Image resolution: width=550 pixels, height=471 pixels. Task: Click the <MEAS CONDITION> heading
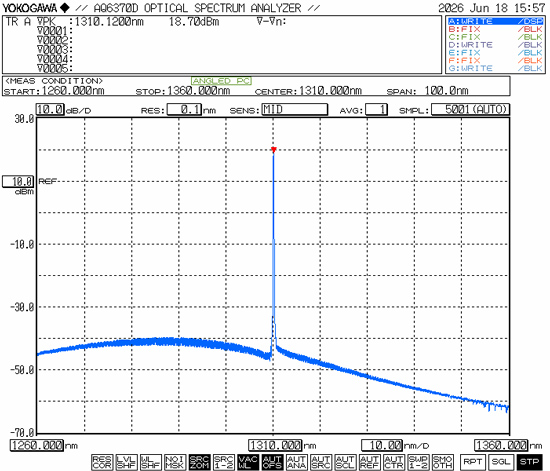coord(54,81)
